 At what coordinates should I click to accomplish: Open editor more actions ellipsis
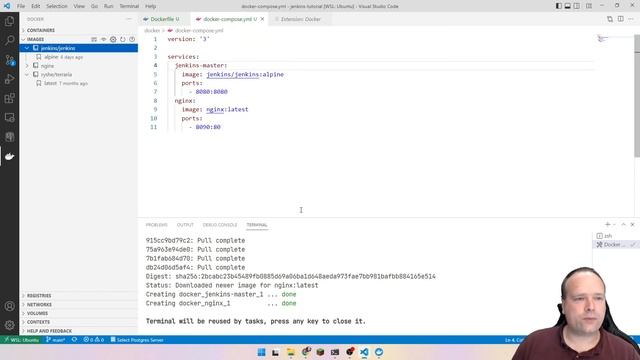pyautogui.click(x=631, y=19)
